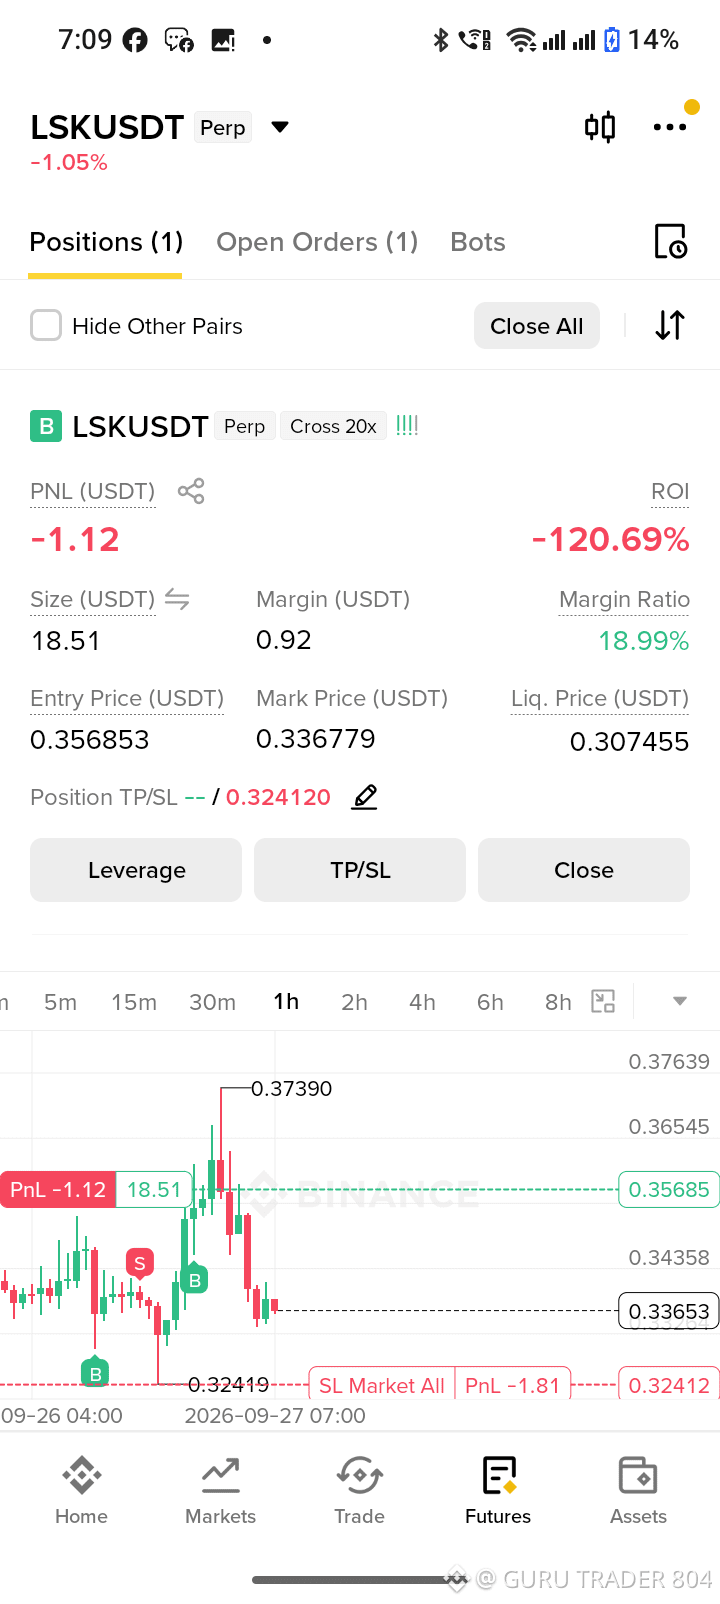The height and width of the screenshot is (1604, 720).
Task: Open the candlestick chart icon
Action: [600, 127]
